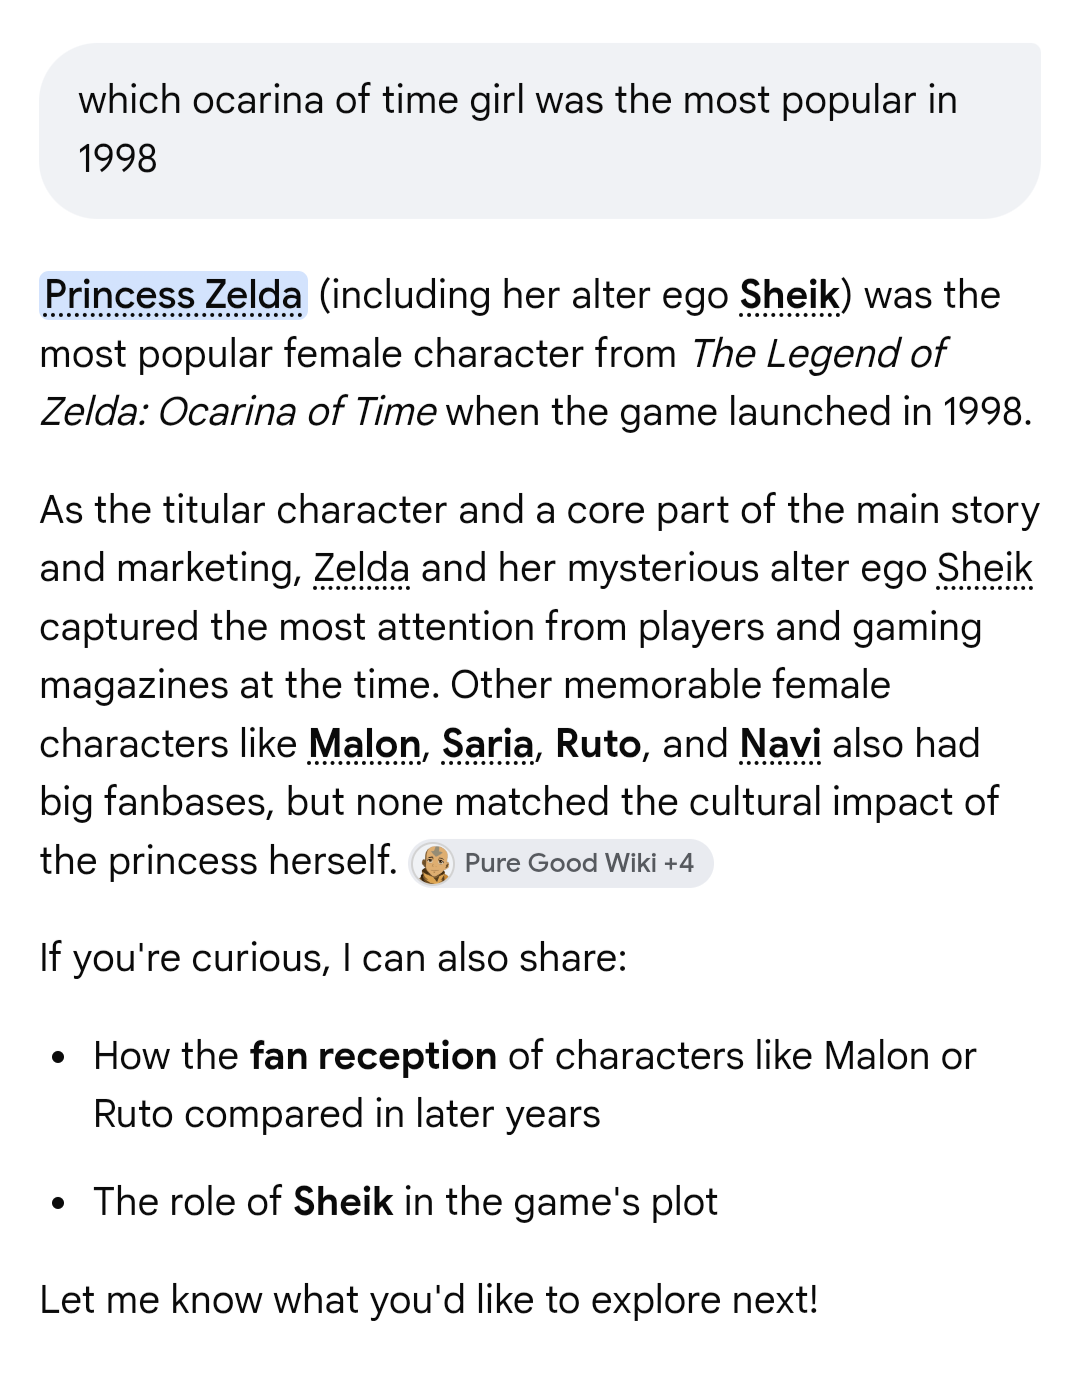This screenshot has height=1374, width=1079.
Task: Click 'Let me know what you'd like' sentence
Action: 429,1300
